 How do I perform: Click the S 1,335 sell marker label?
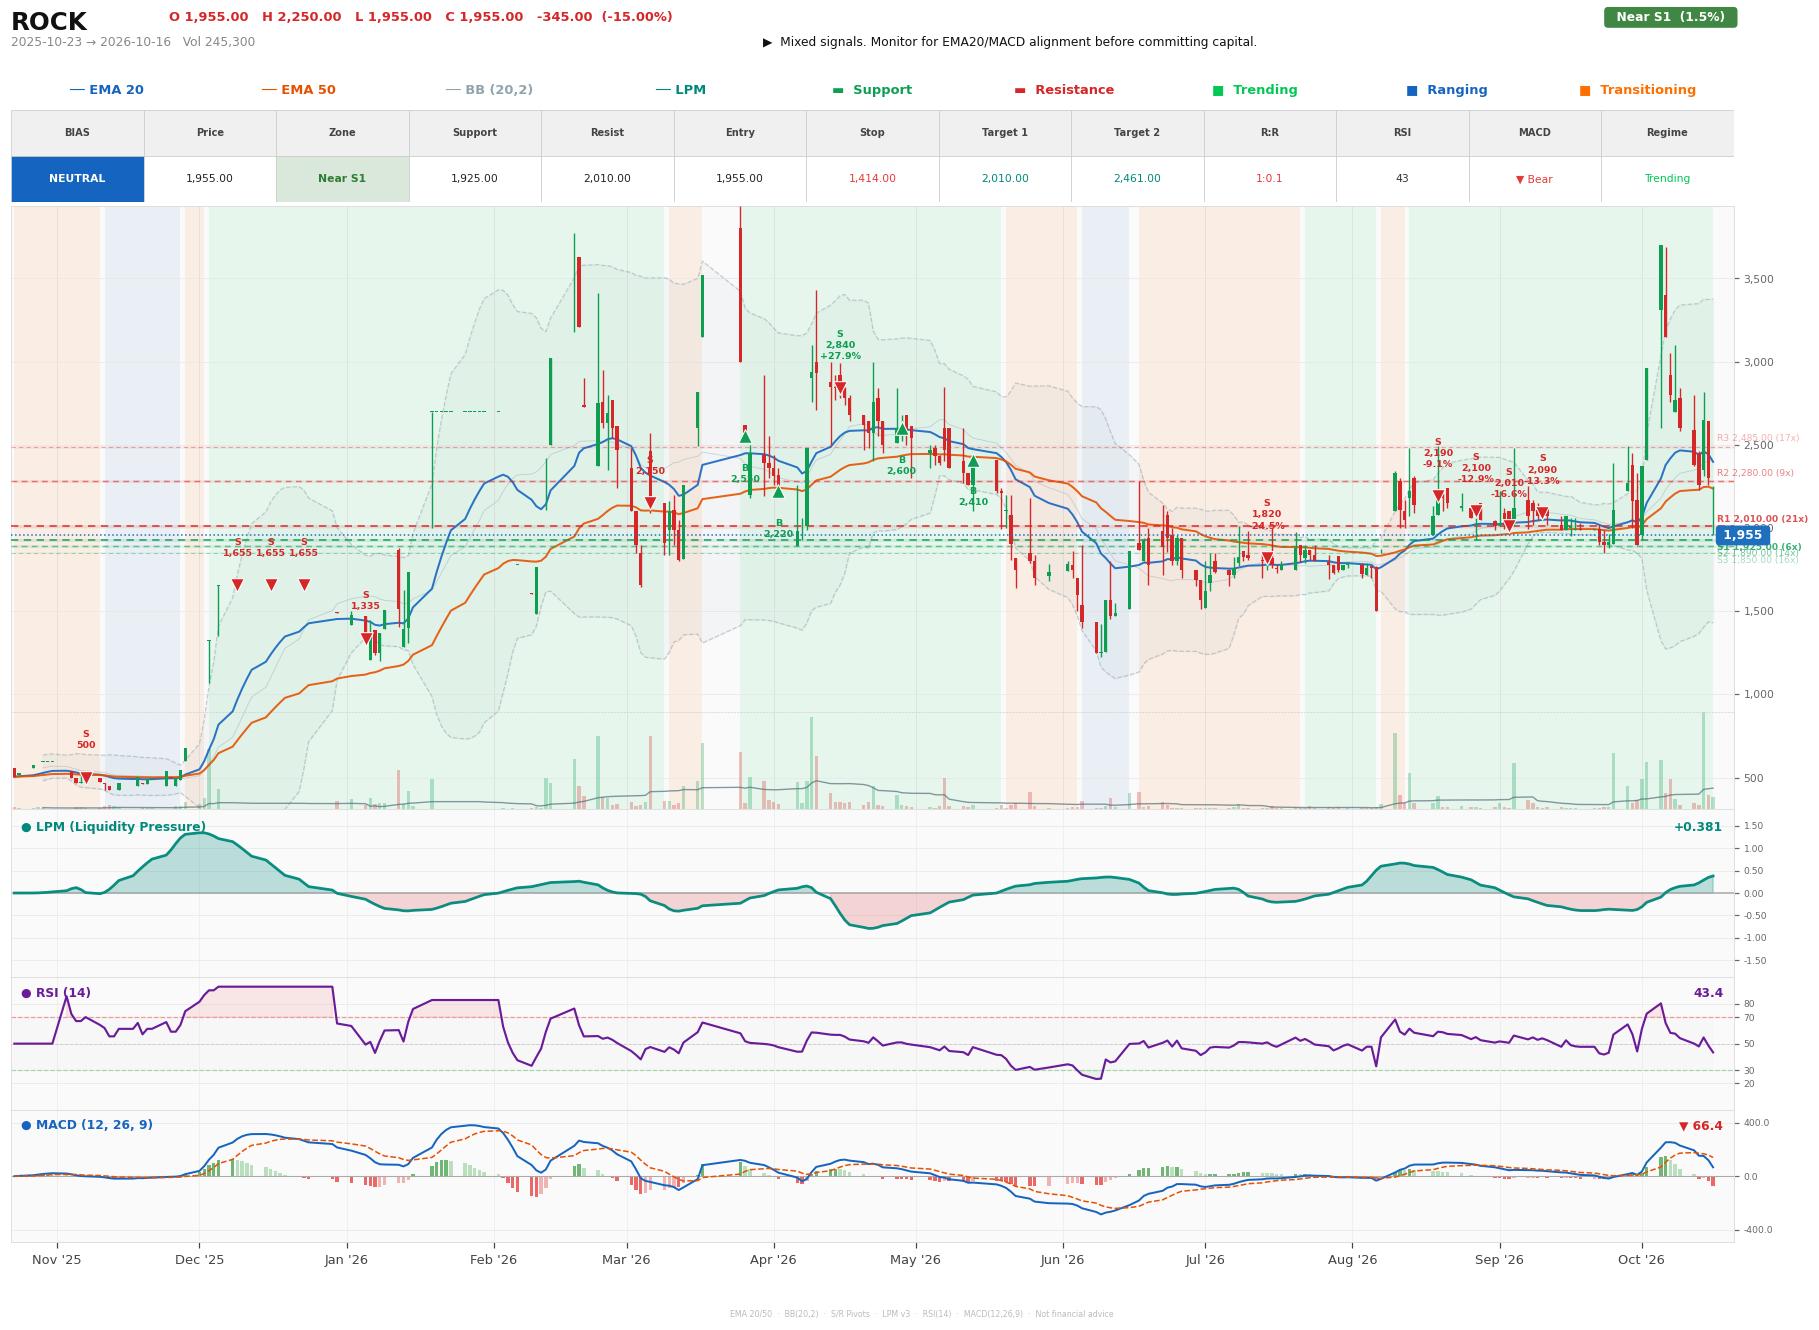(365, 601)
